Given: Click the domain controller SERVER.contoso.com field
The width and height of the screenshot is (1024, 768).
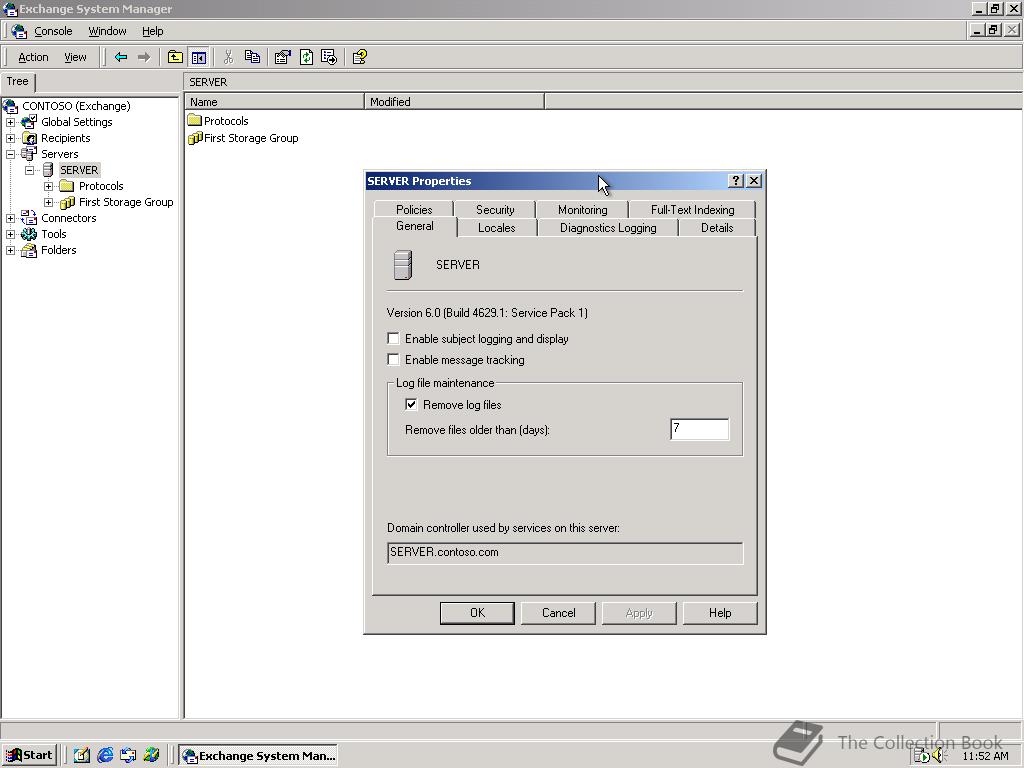Looking at the screenshot, I should pyautogui.click(x=565, y=552).
